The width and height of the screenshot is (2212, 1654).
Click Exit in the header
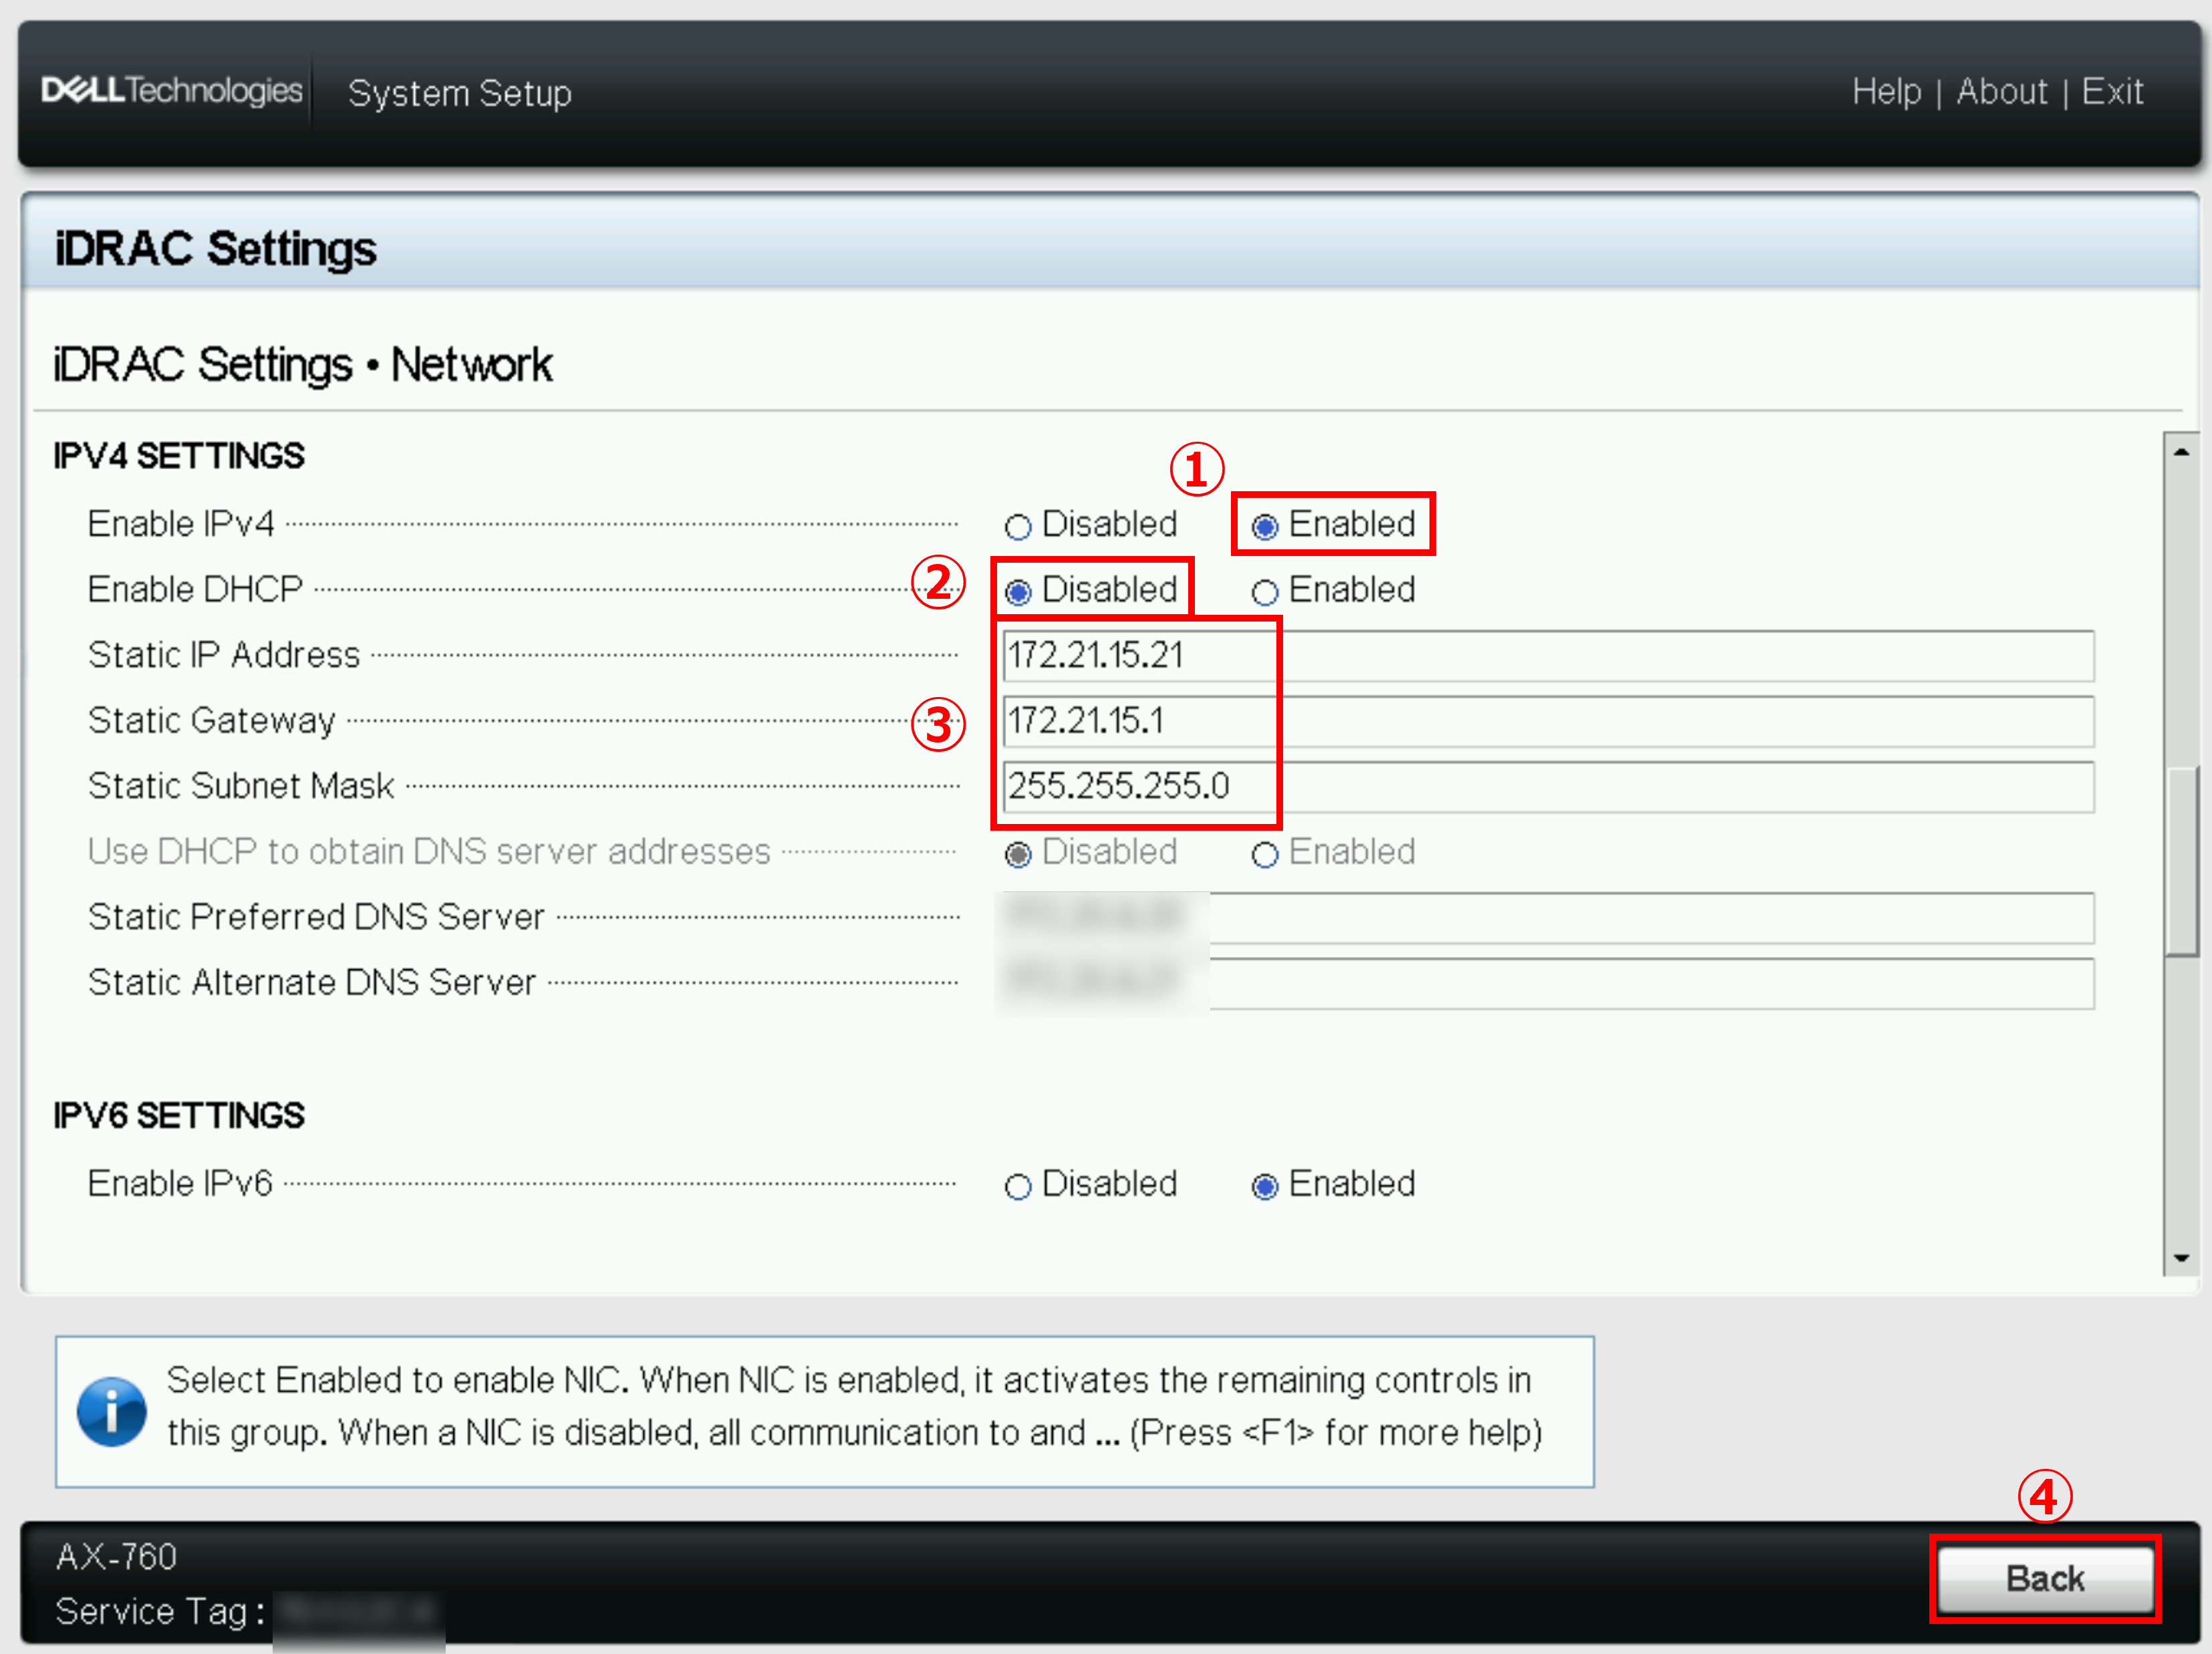click(2112, 92)
